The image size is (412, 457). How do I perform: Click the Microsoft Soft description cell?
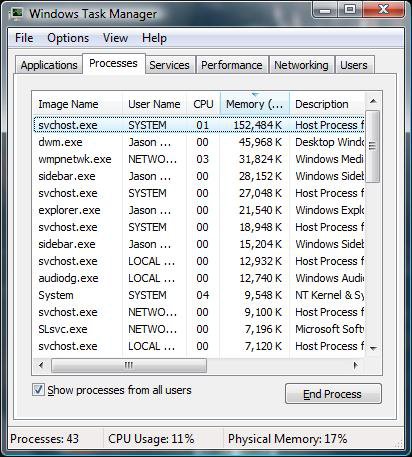(329, 329)
